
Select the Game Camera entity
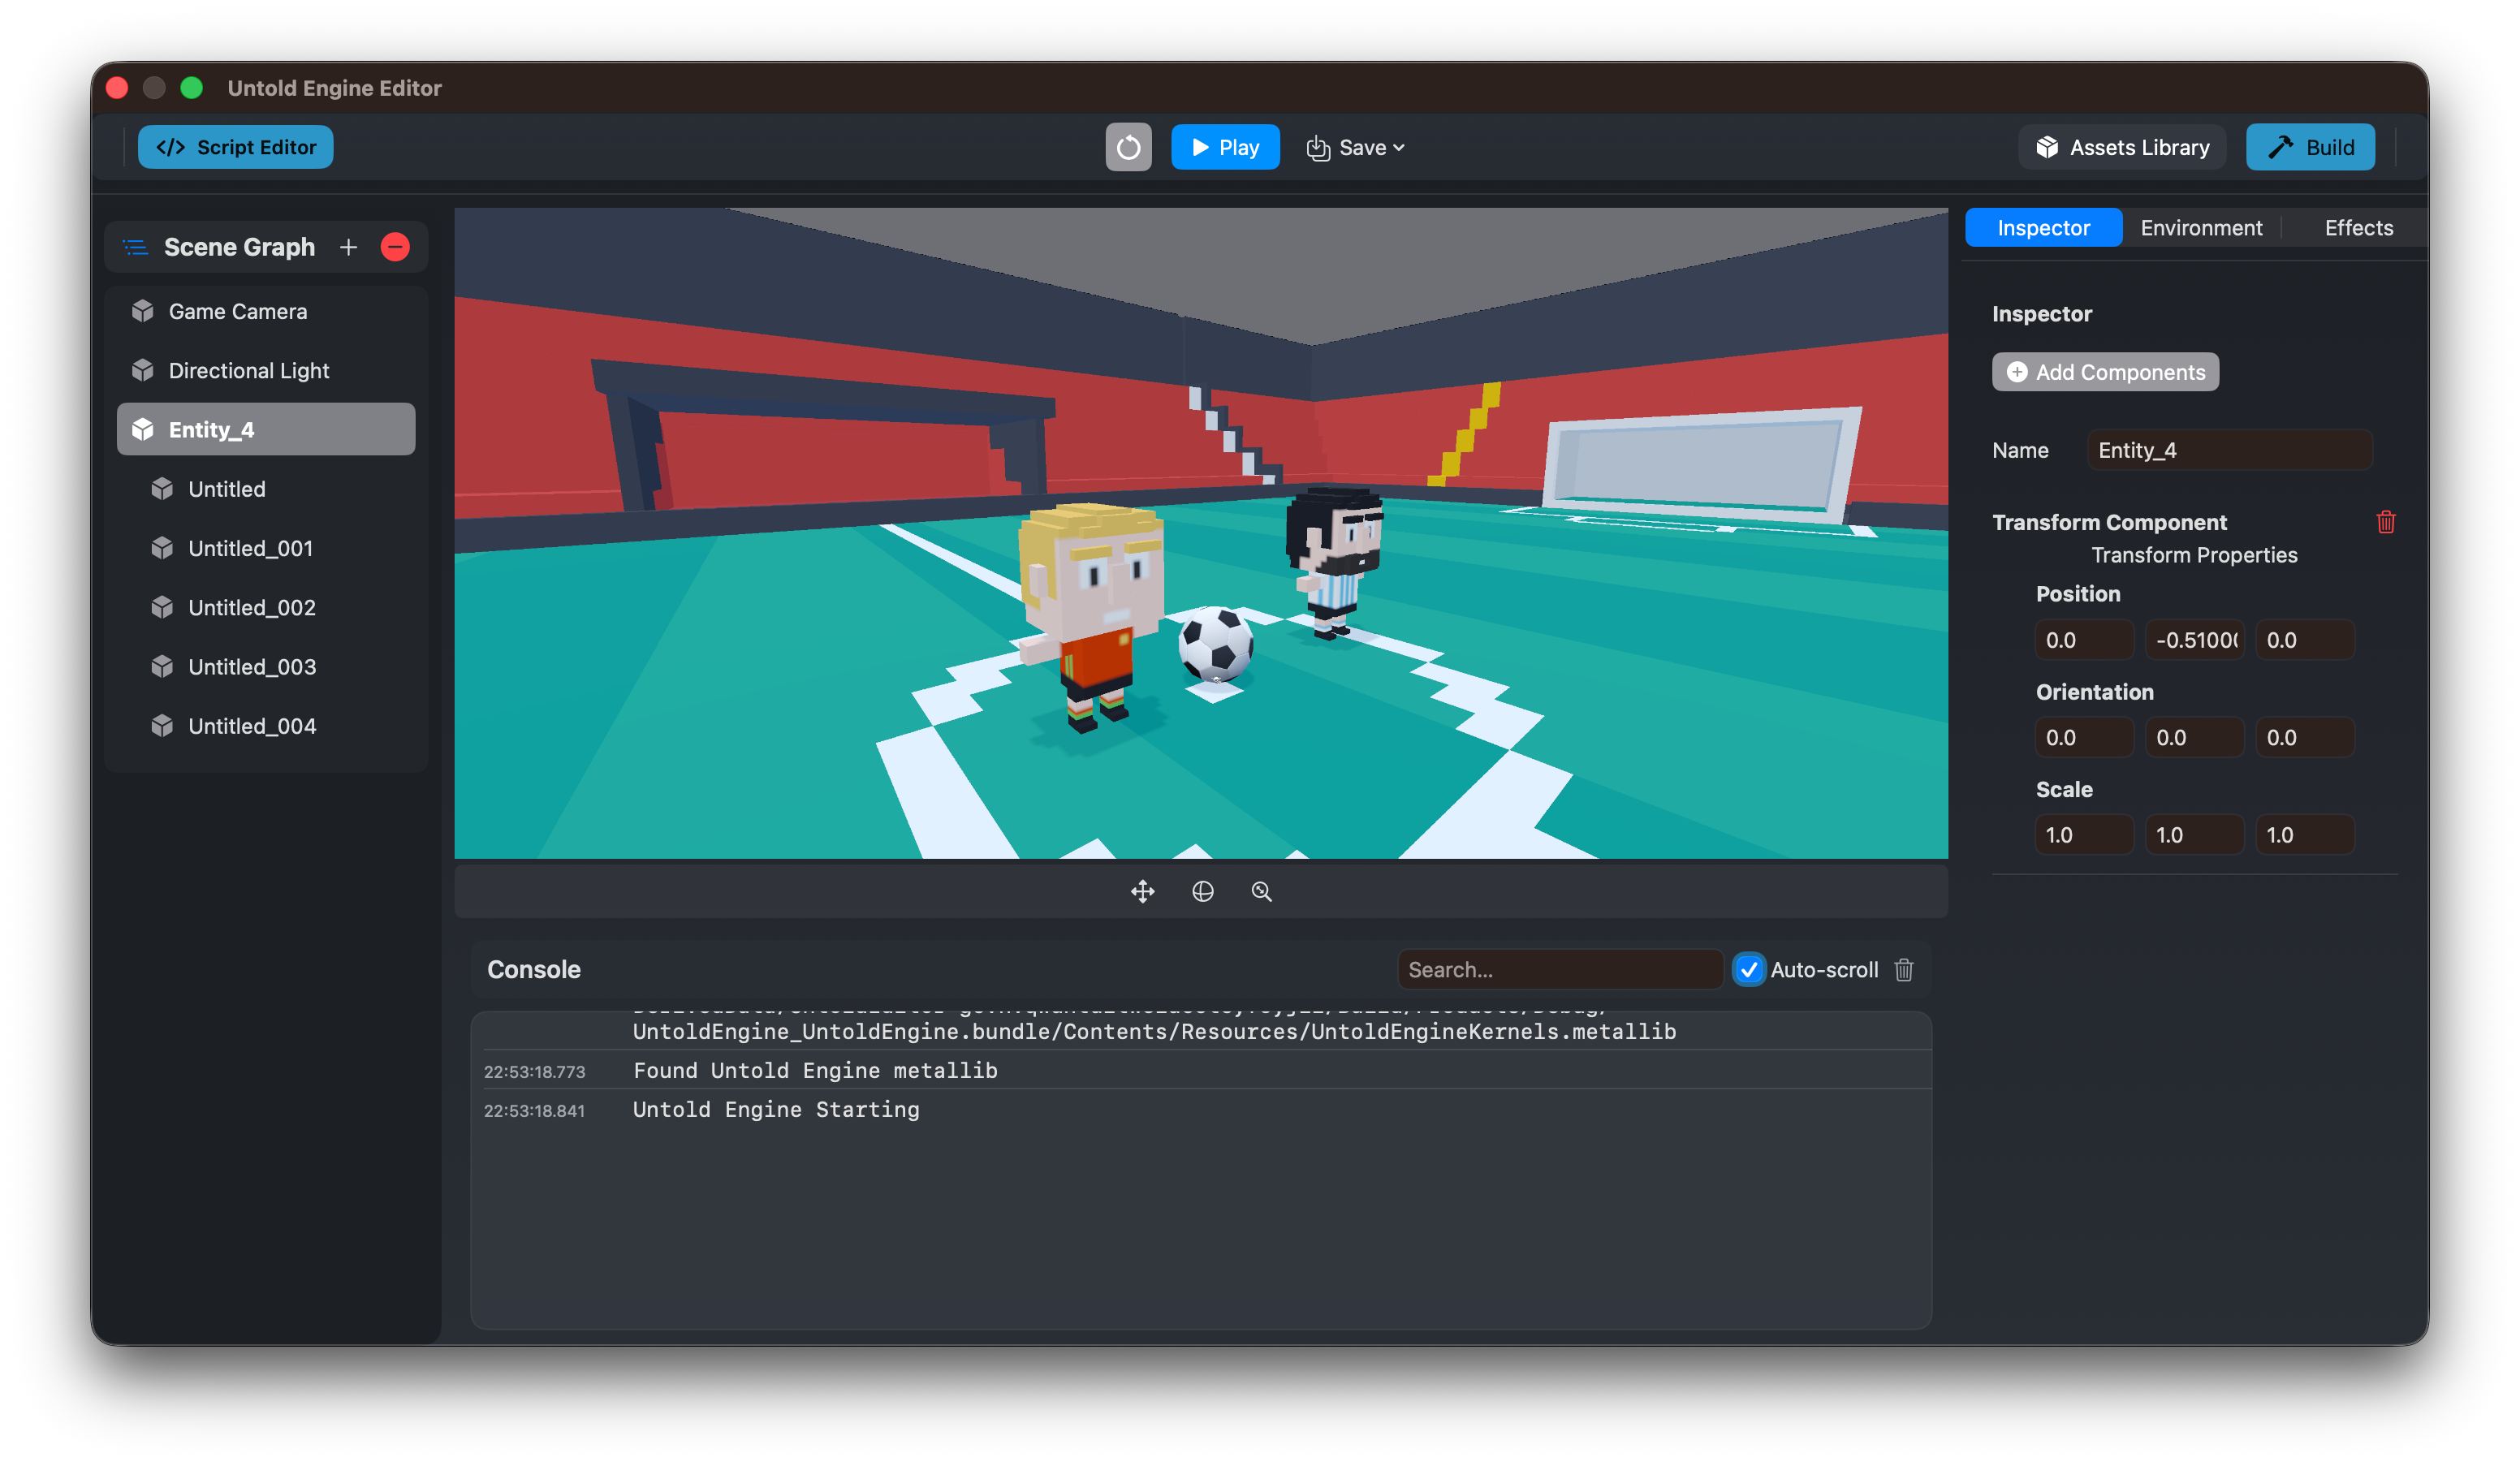(x=238, y=311)
